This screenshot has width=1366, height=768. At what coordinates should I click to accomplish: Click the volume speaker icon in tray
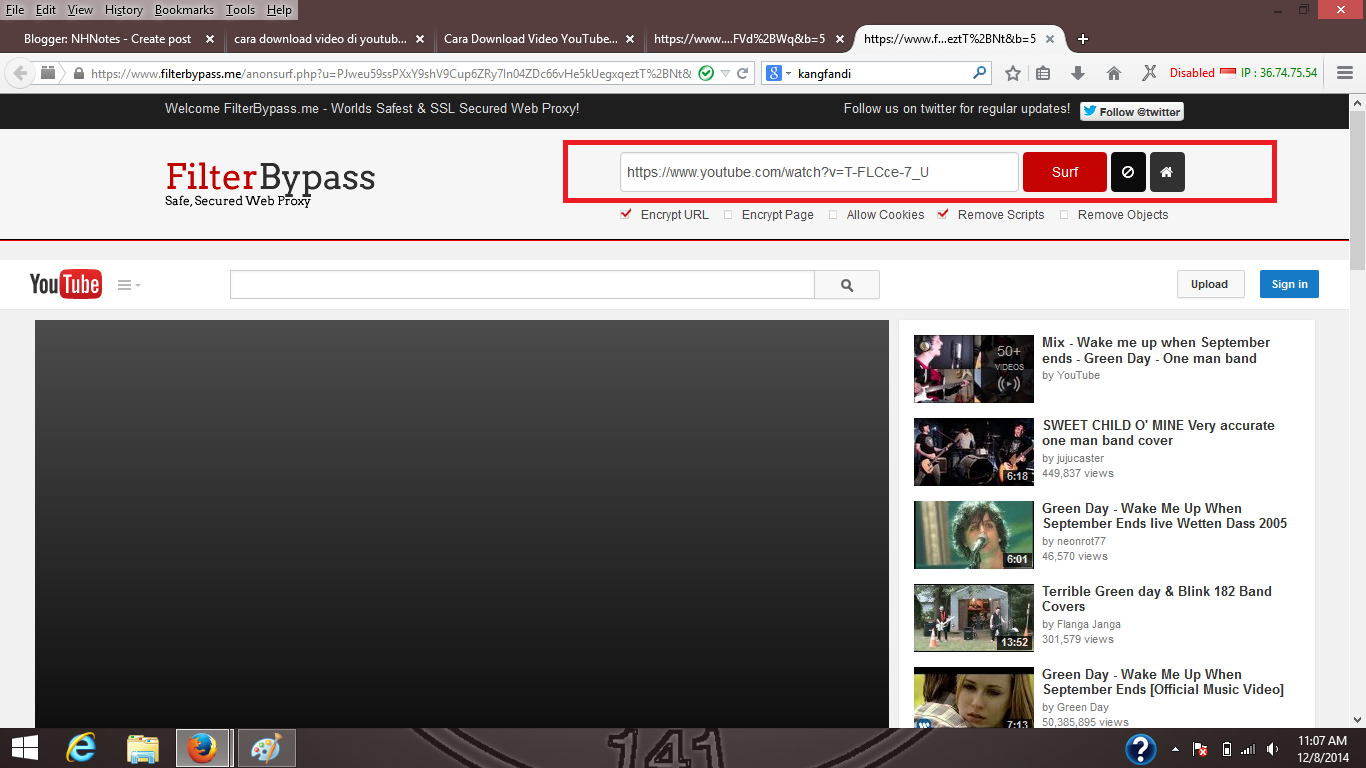point(1272,749)
